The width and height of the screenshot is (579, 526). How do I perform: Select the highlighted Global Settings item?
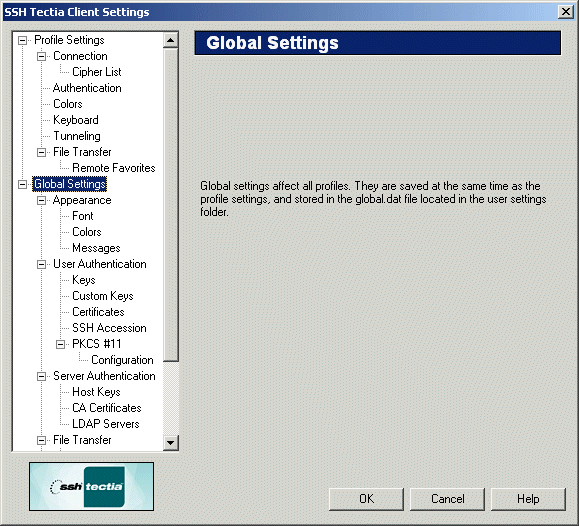69,184
